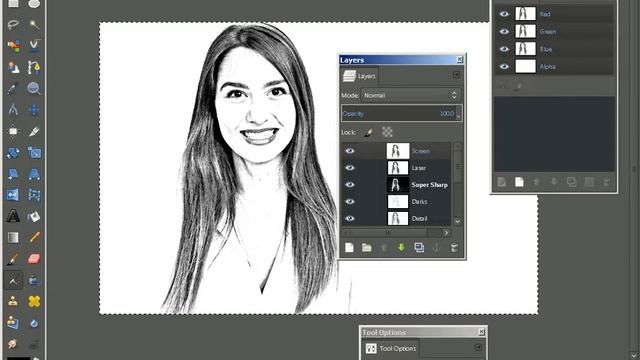
Task: Select the Clone stamp tool
Action: coord(13,302)
